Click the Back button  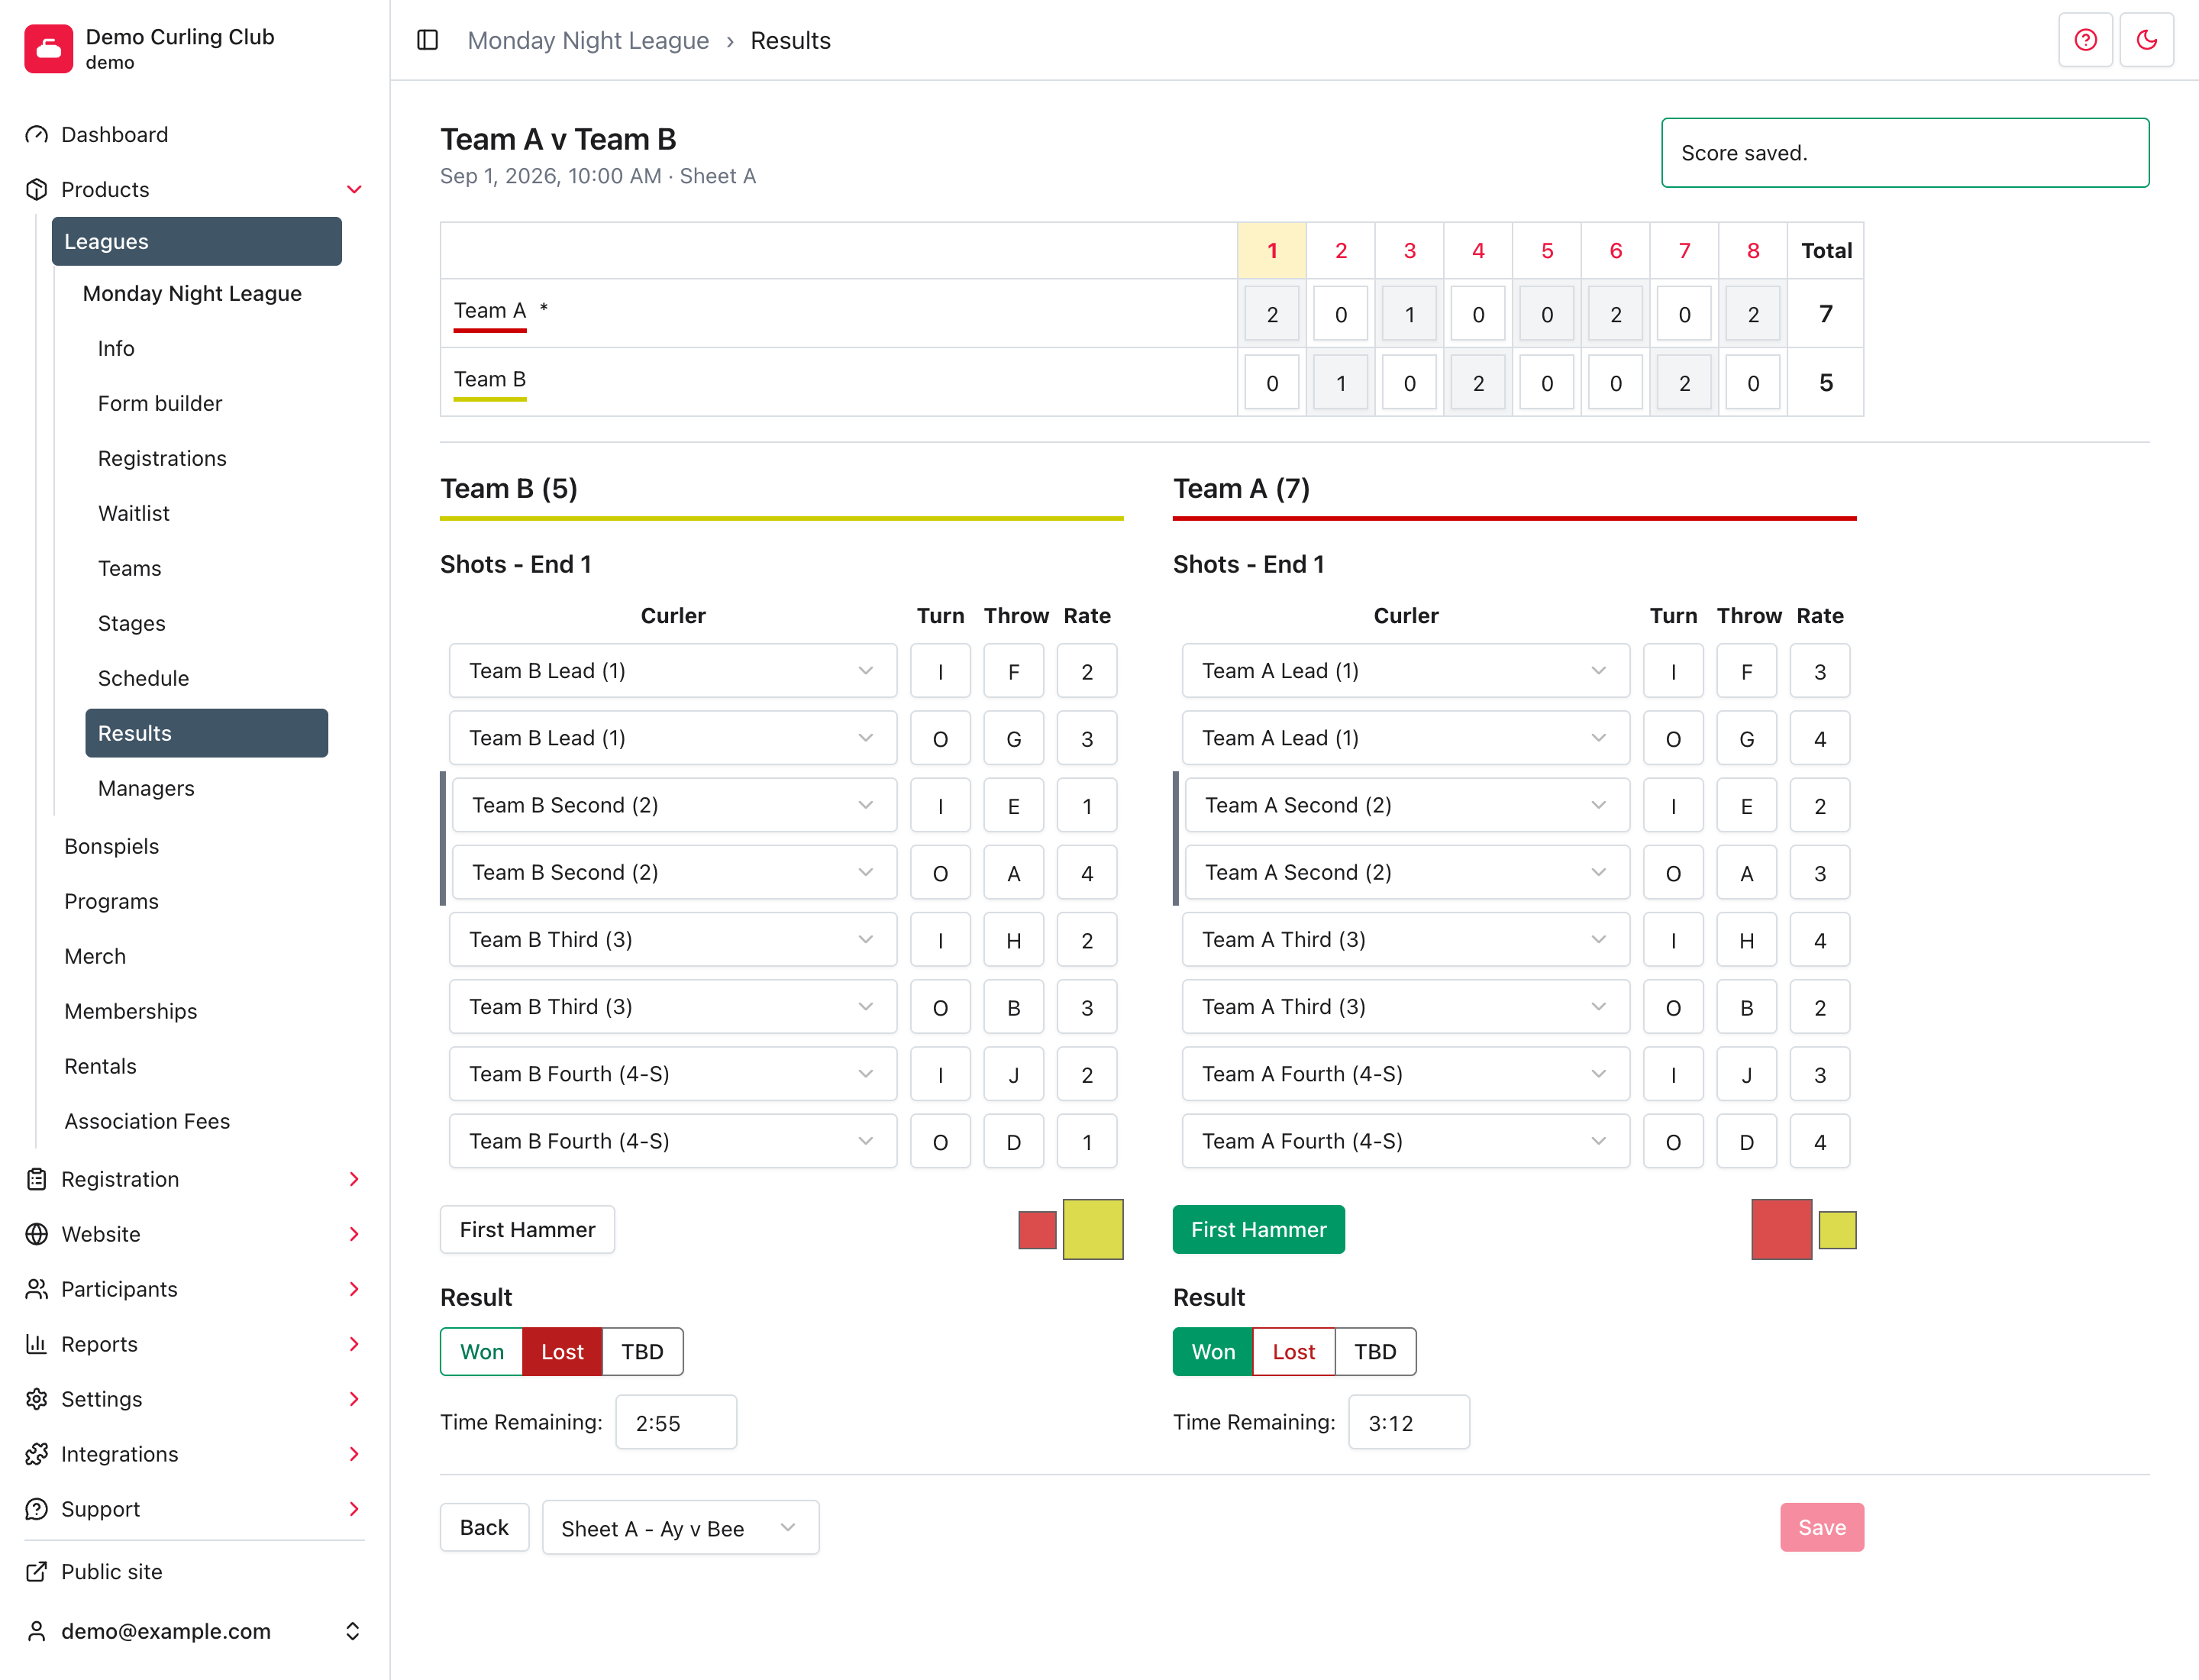(484, 1528)
